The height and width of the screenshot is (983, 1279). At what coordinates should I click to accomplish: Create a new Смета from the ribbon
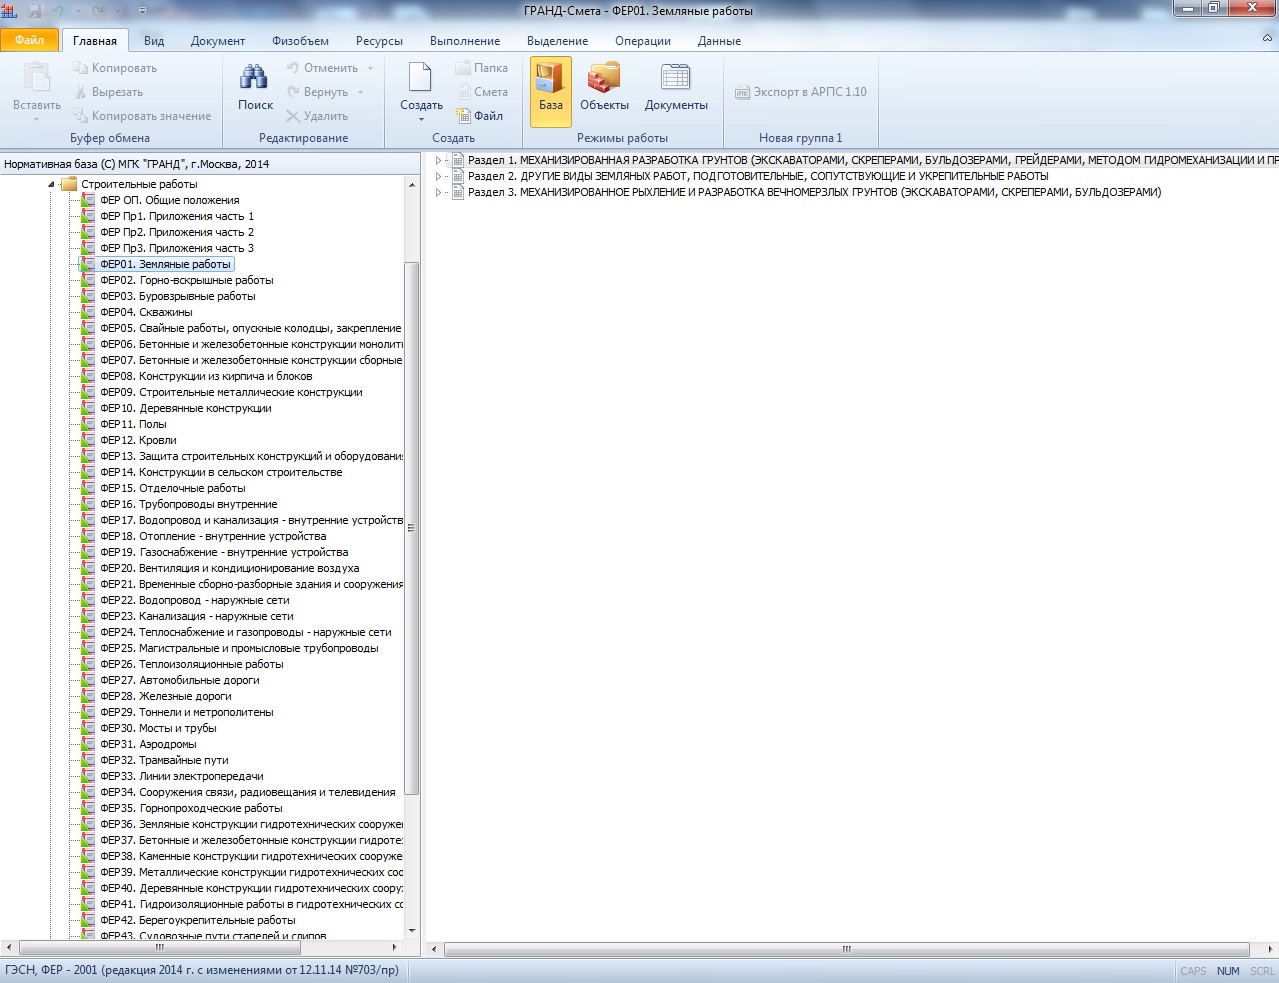tap(482, 92)
